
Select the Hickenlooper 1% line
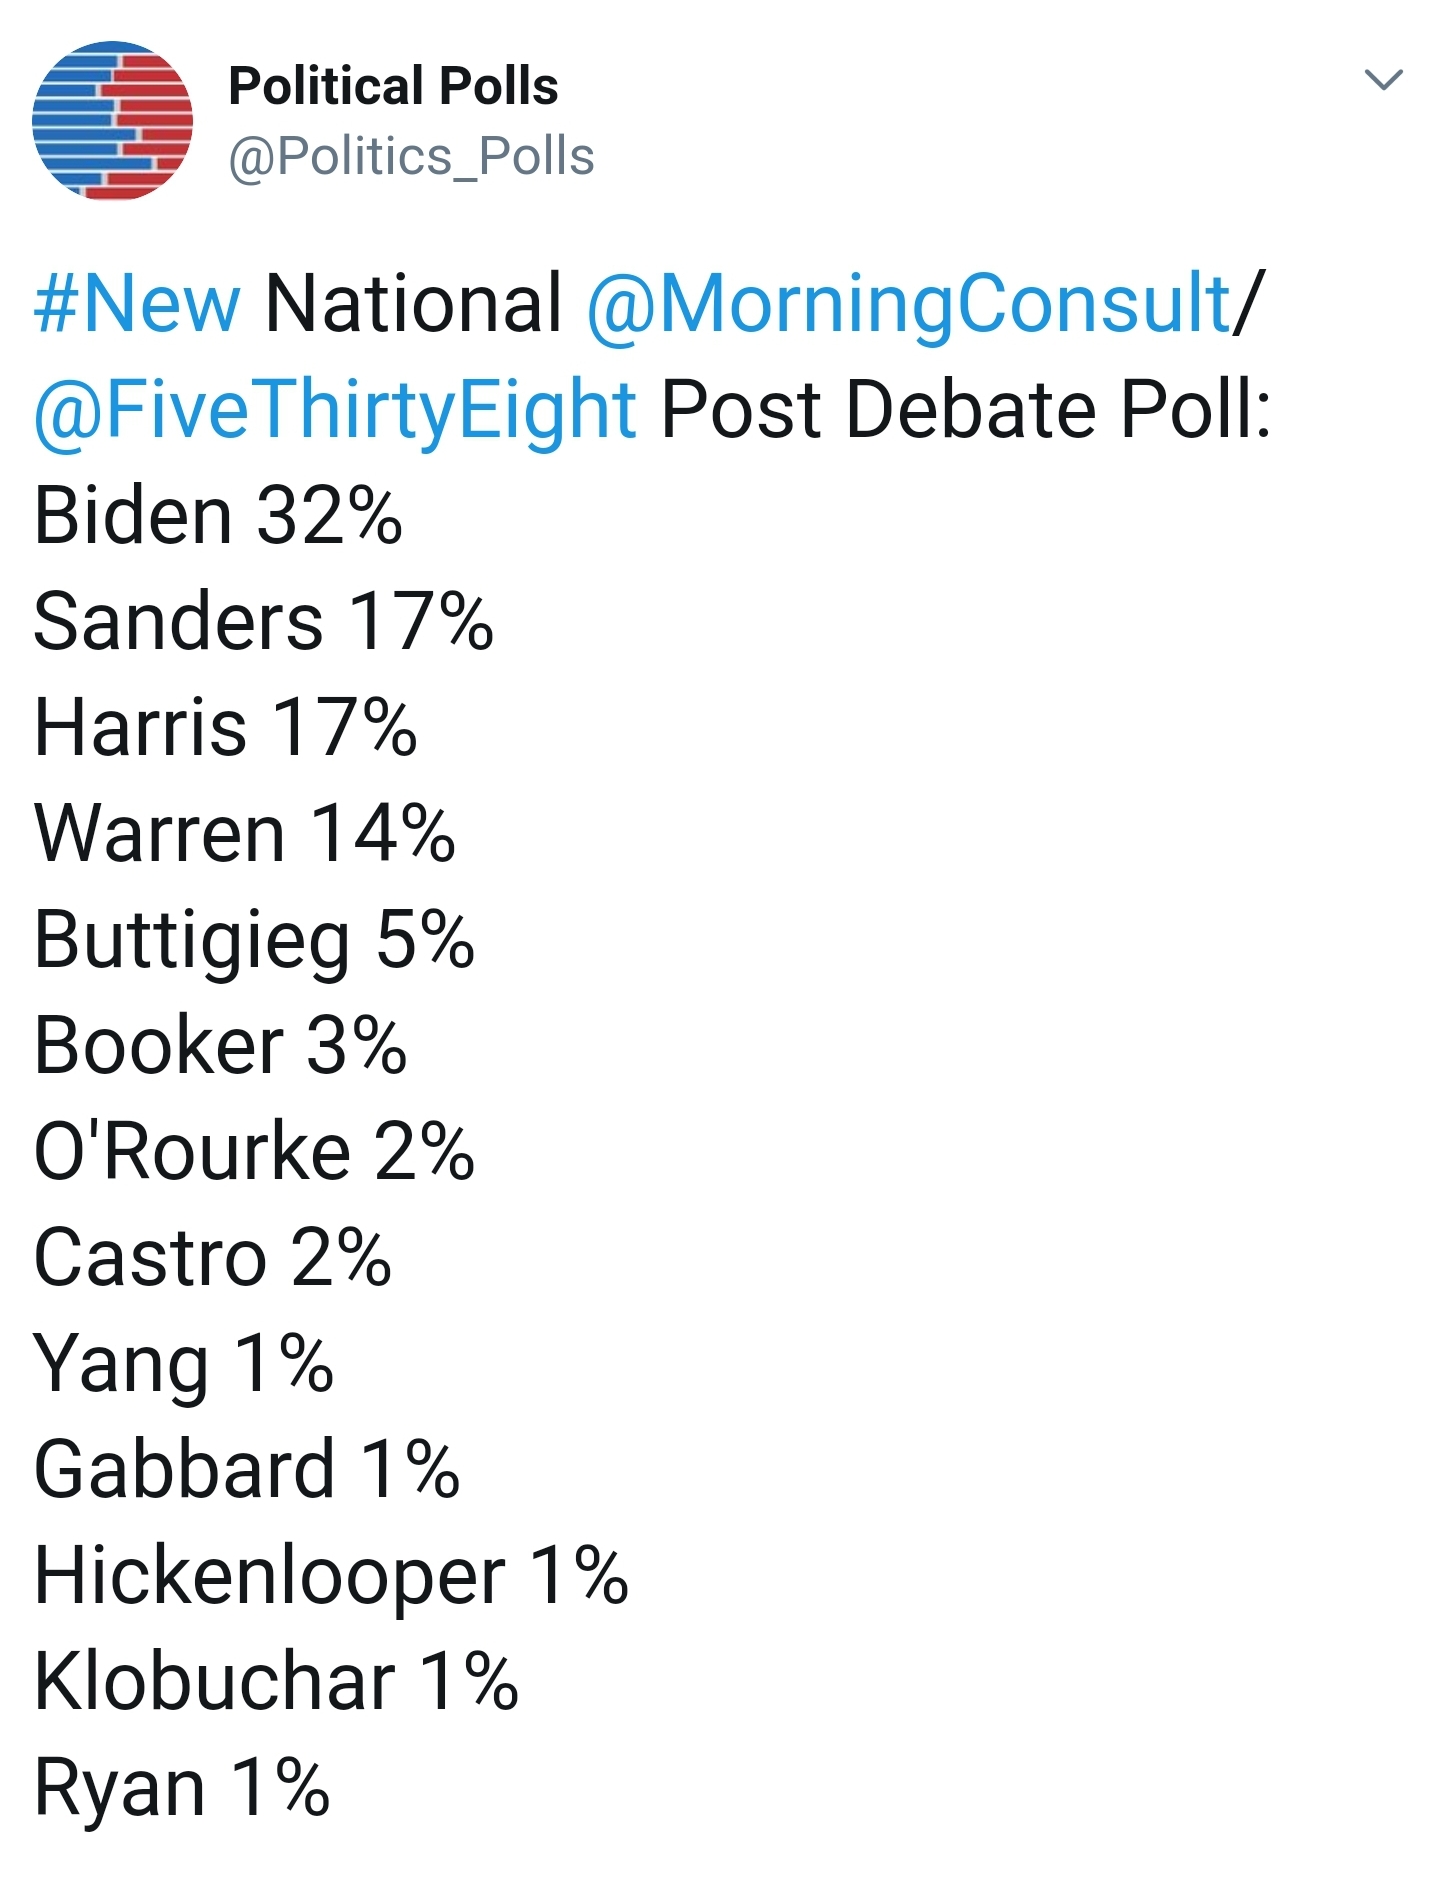[x=331, y=1576]
